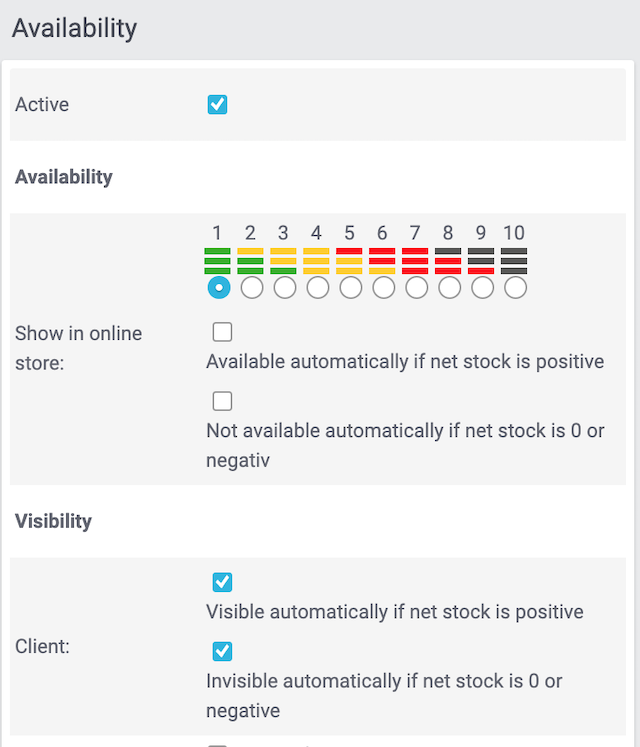Select availability radio button 9
This screenshot has width=640, height=747.
482,288
